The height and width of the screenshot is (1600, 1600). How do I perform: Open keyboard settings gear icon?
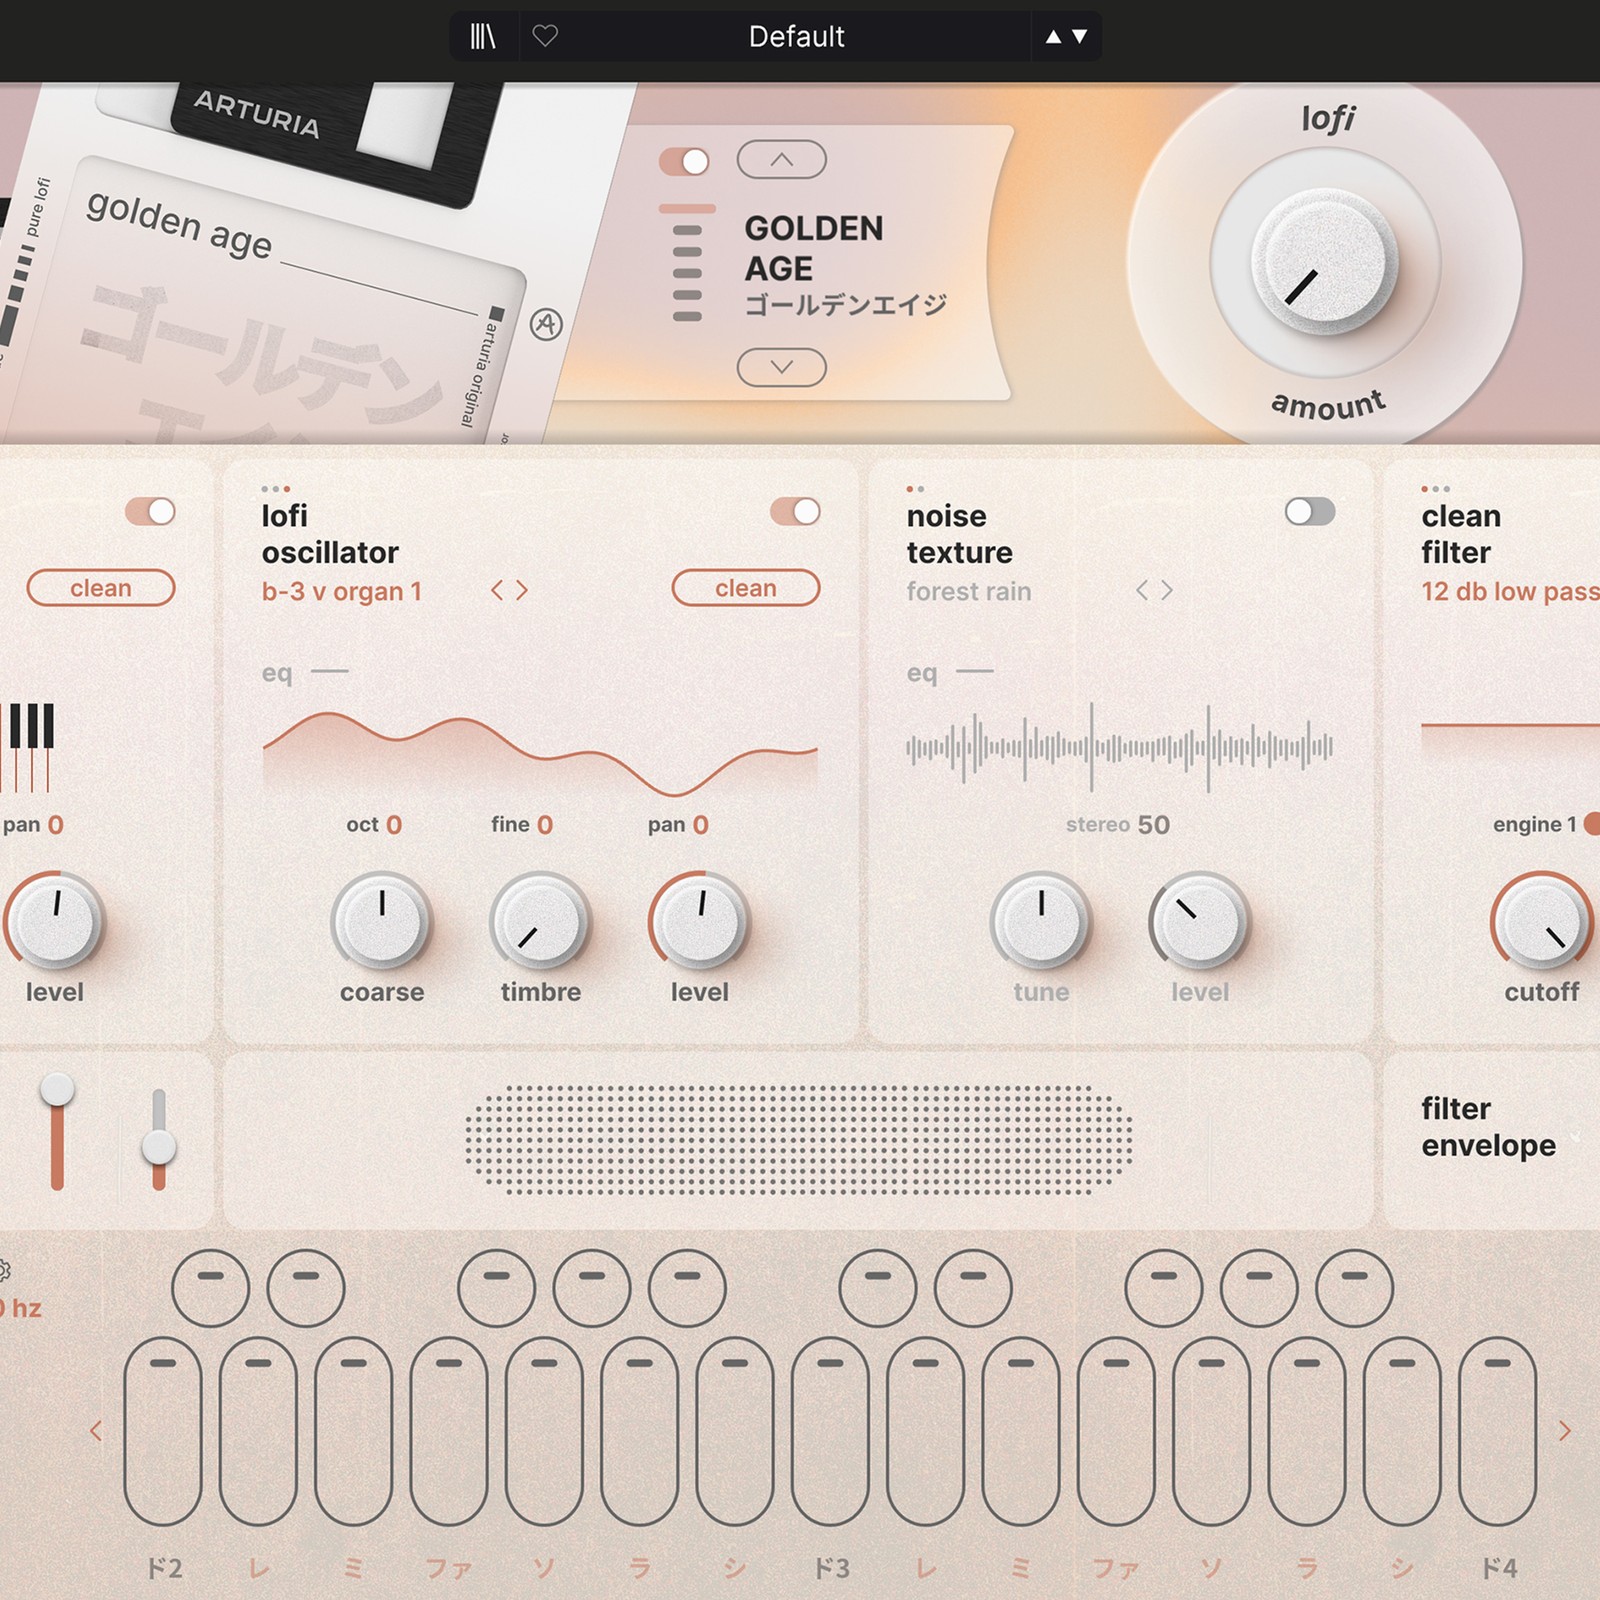point(3,1270)
